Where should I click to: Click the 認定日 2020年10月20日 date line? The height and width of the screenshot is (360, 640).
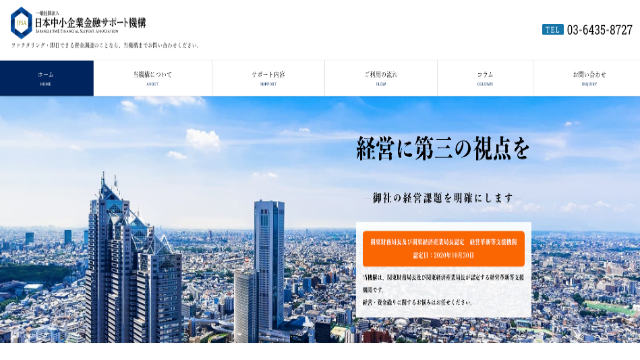(444, 256)
